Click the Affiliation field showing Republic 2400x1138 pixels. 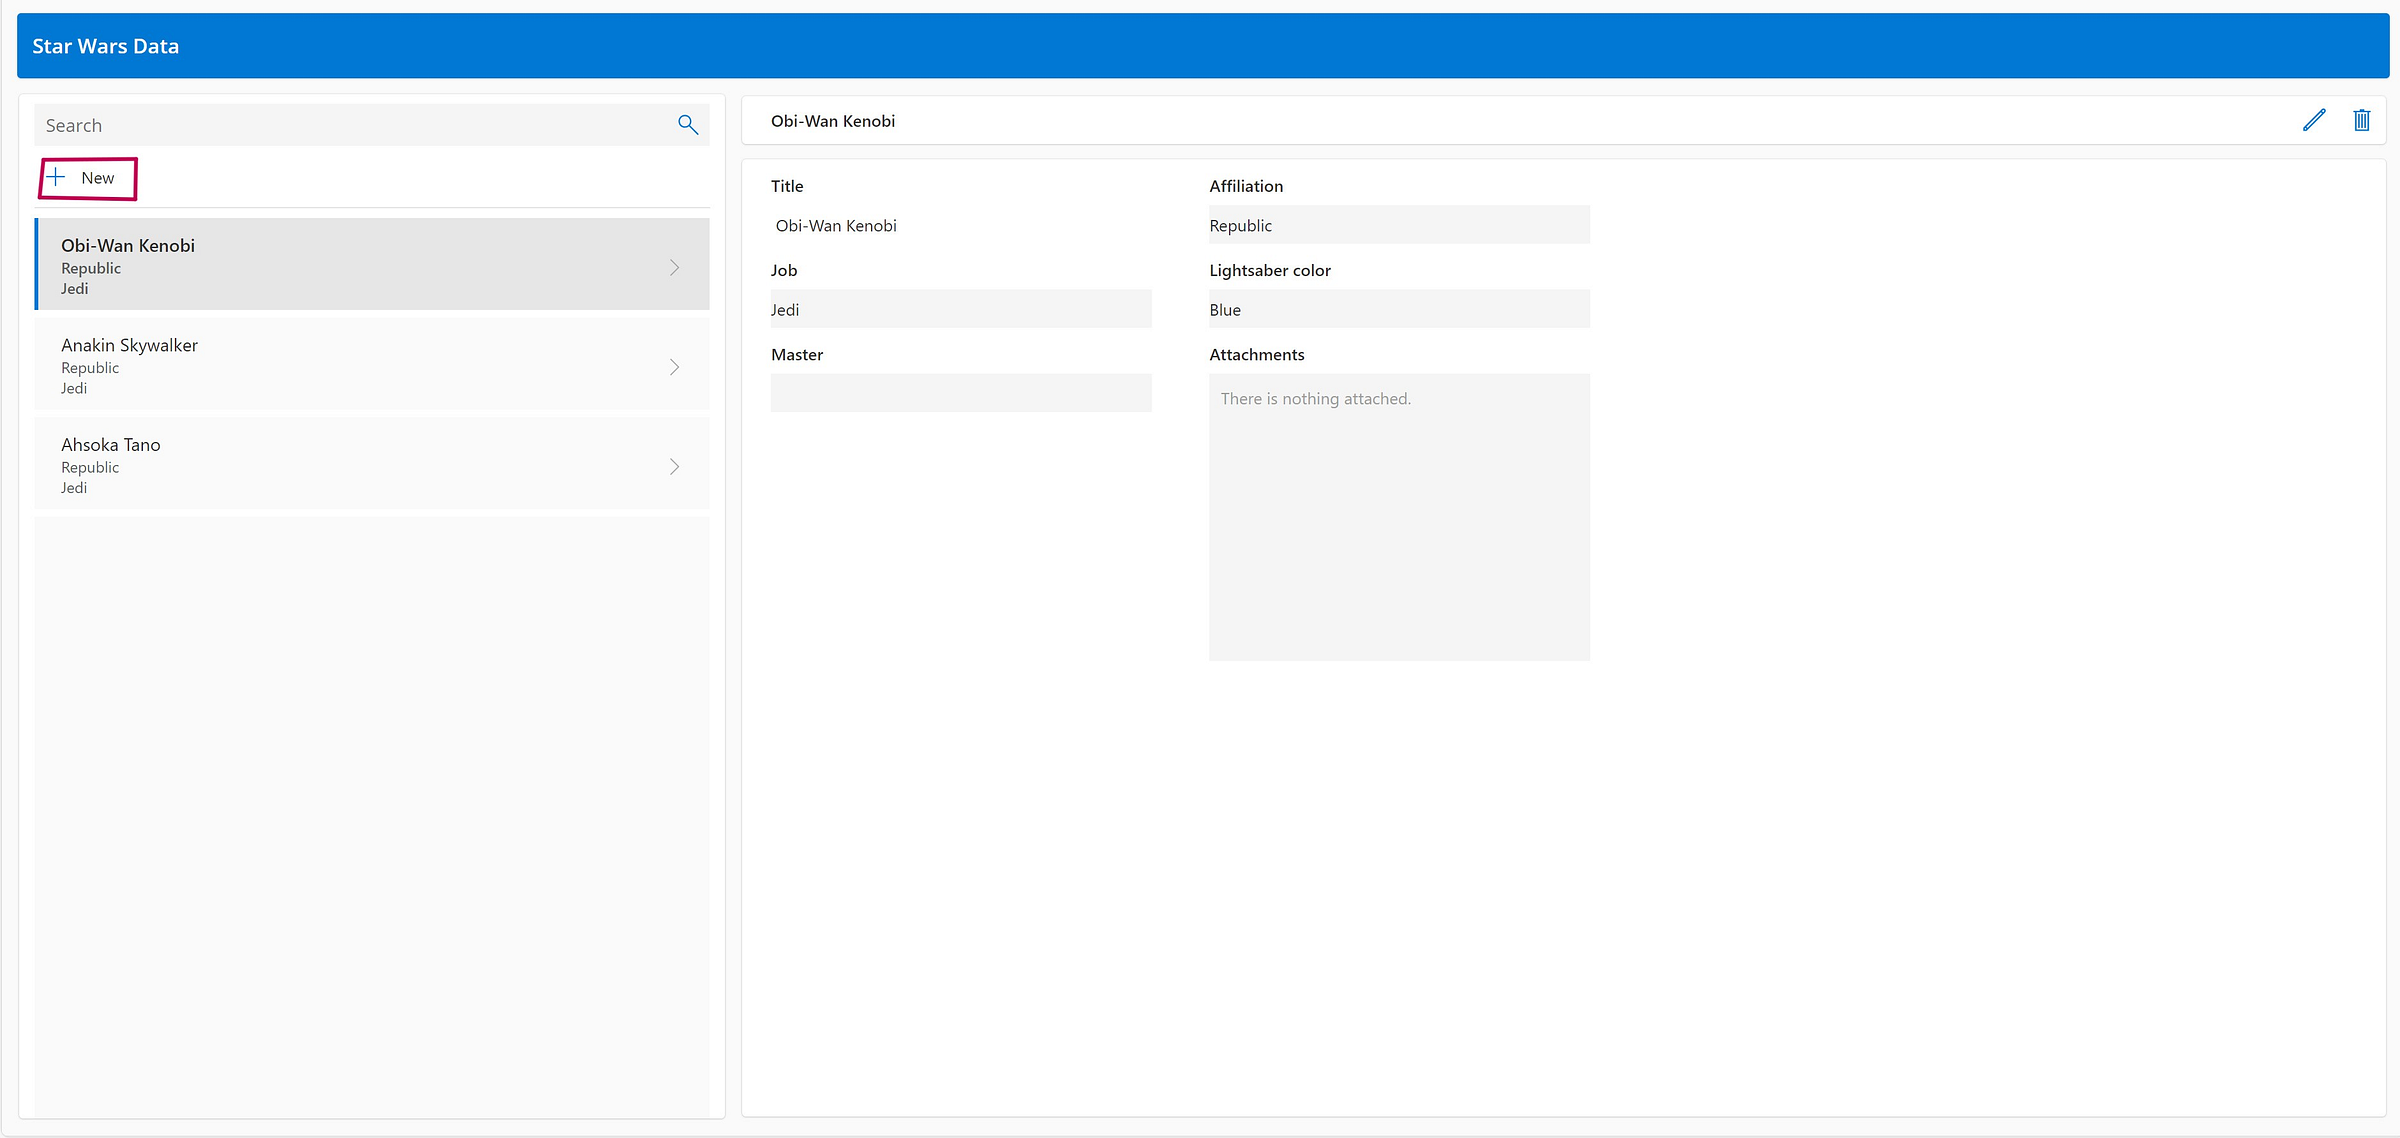[x=1399, y=225]
